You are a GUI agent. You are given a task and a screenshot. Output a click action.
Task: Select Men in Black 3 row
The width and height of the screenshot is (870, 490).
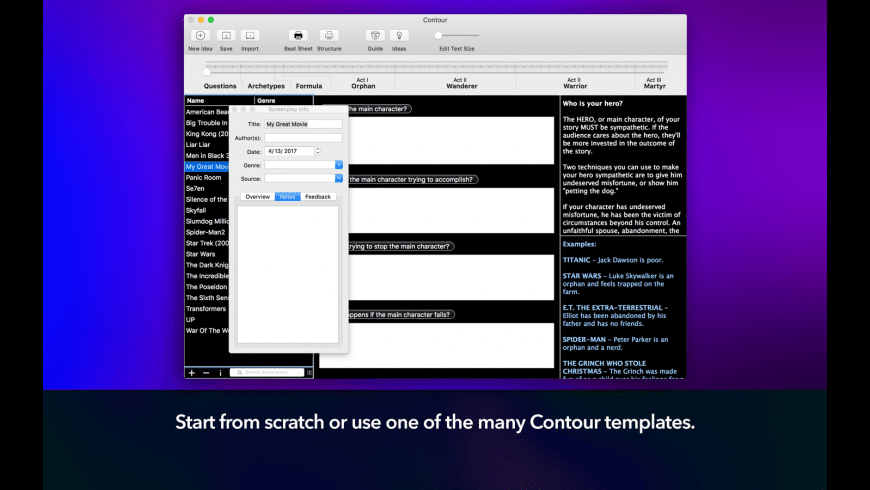pos(206,155)
